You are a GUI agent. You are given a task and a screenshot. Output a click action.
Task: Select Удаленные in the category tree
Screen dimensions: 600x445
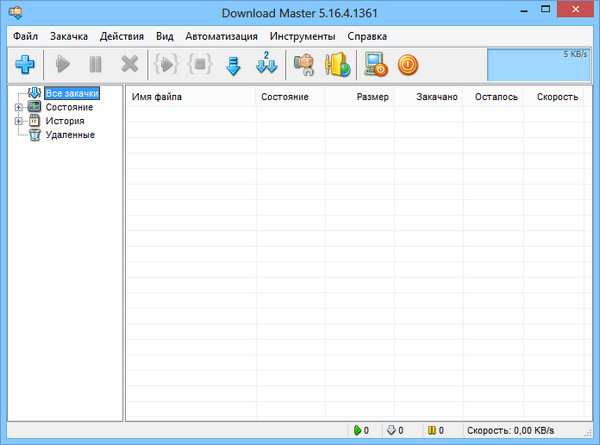70,135
